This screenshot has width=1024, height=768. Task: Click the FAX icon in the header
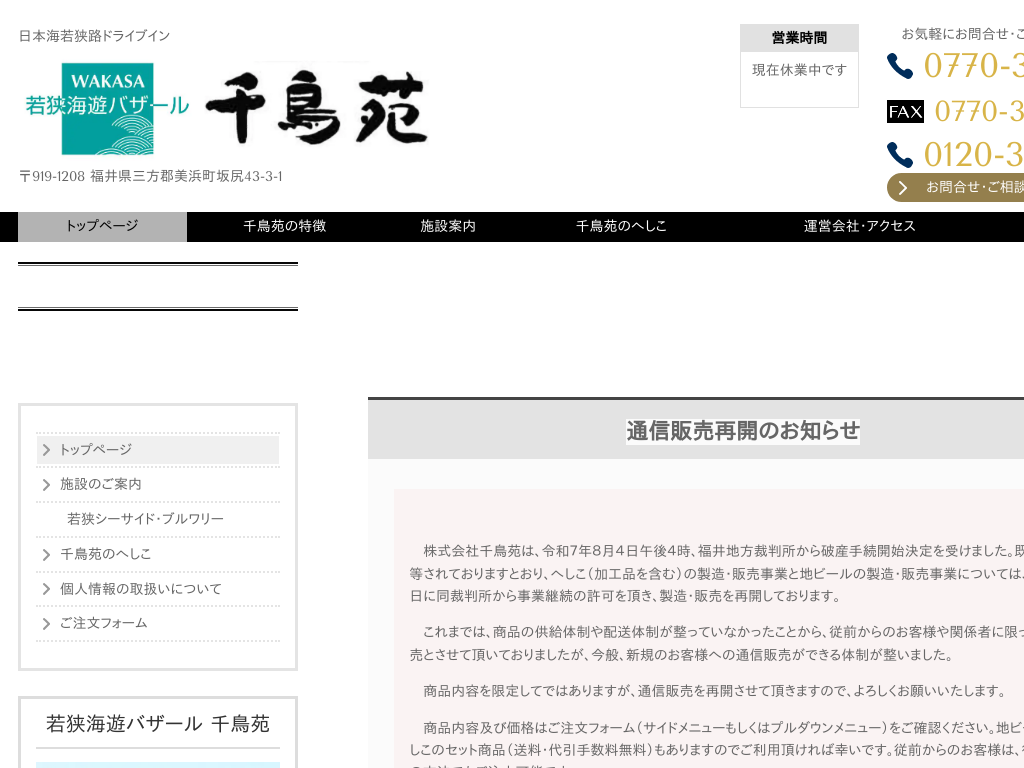[905, 111]
